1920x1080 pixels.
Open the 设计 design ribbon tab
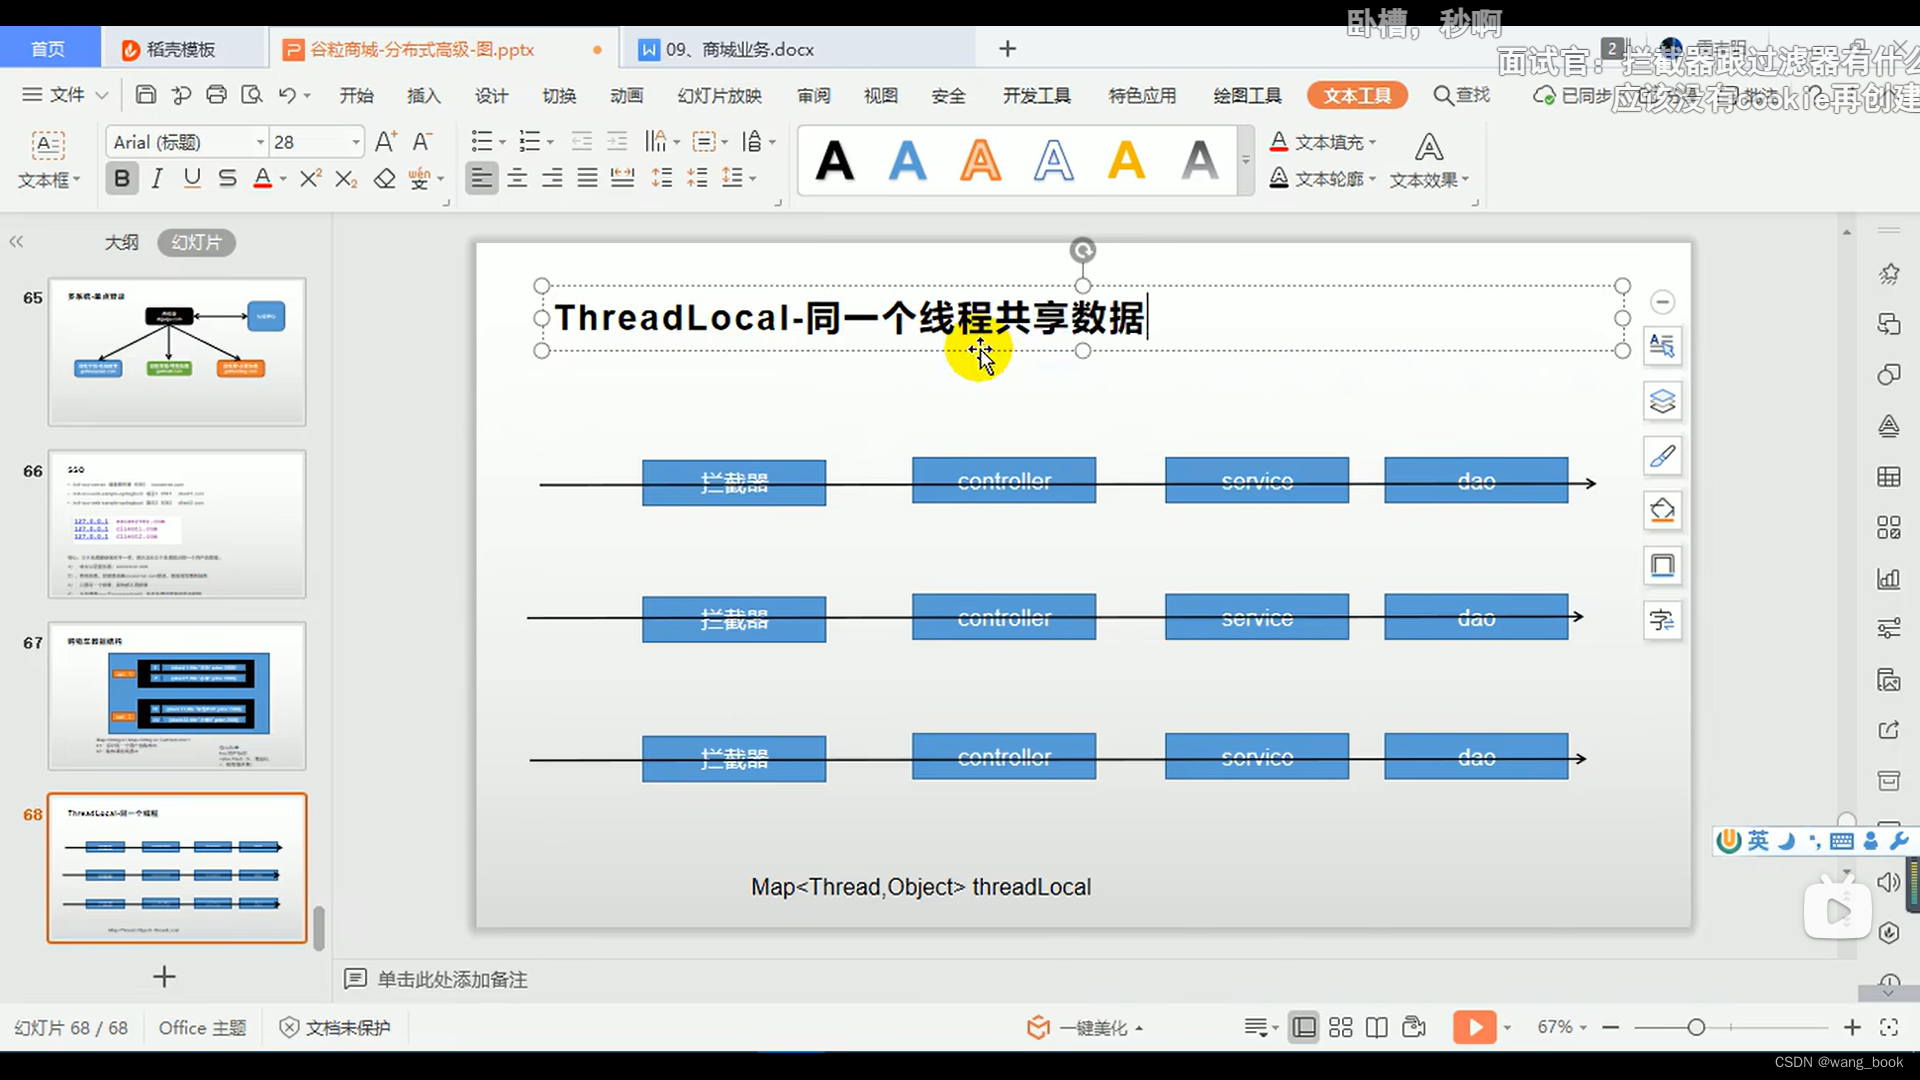click(x=491, y=95)
